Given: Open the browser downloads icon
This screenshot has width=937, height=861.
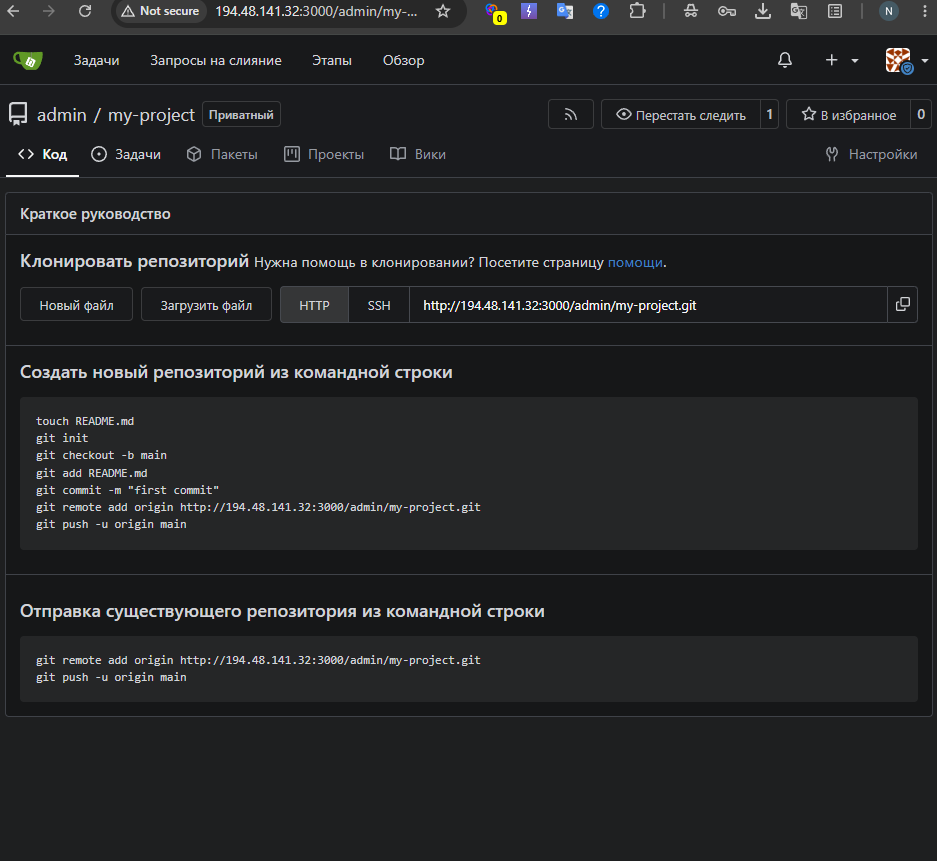Looking at the screenshot, I should tap(763, 11).
